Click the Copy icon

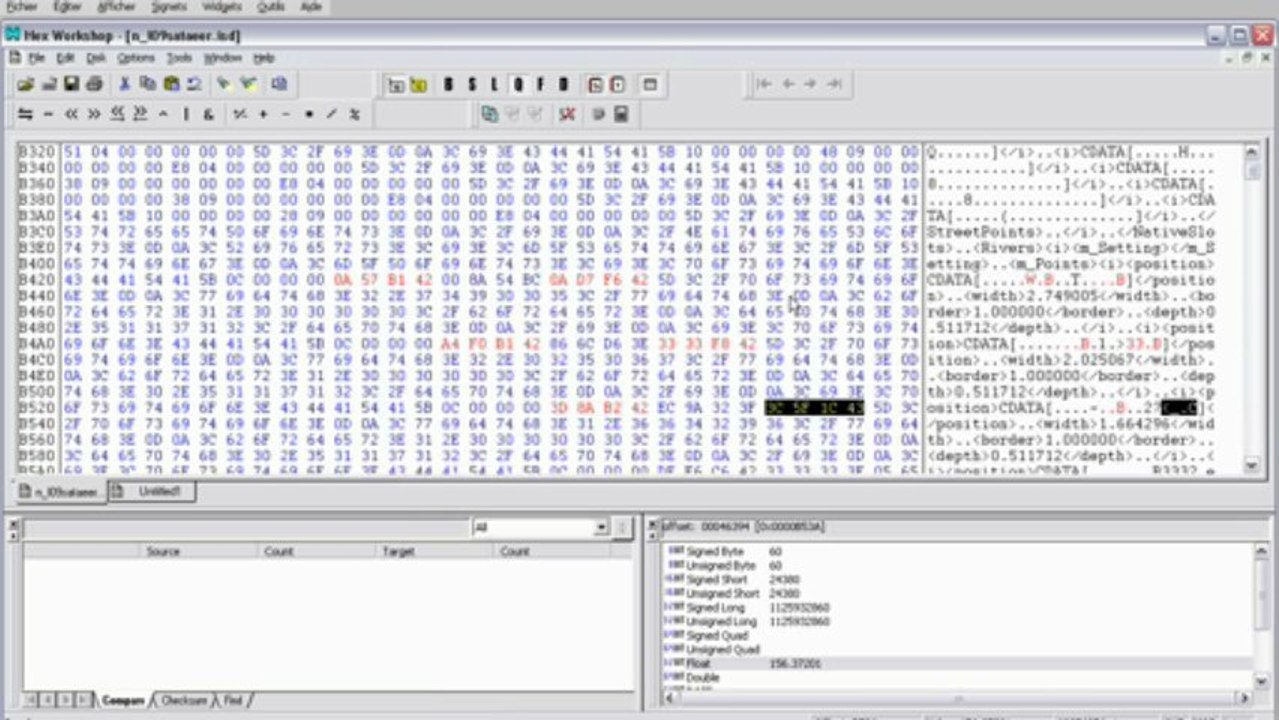pyautogui.click(x=148, y=85)
